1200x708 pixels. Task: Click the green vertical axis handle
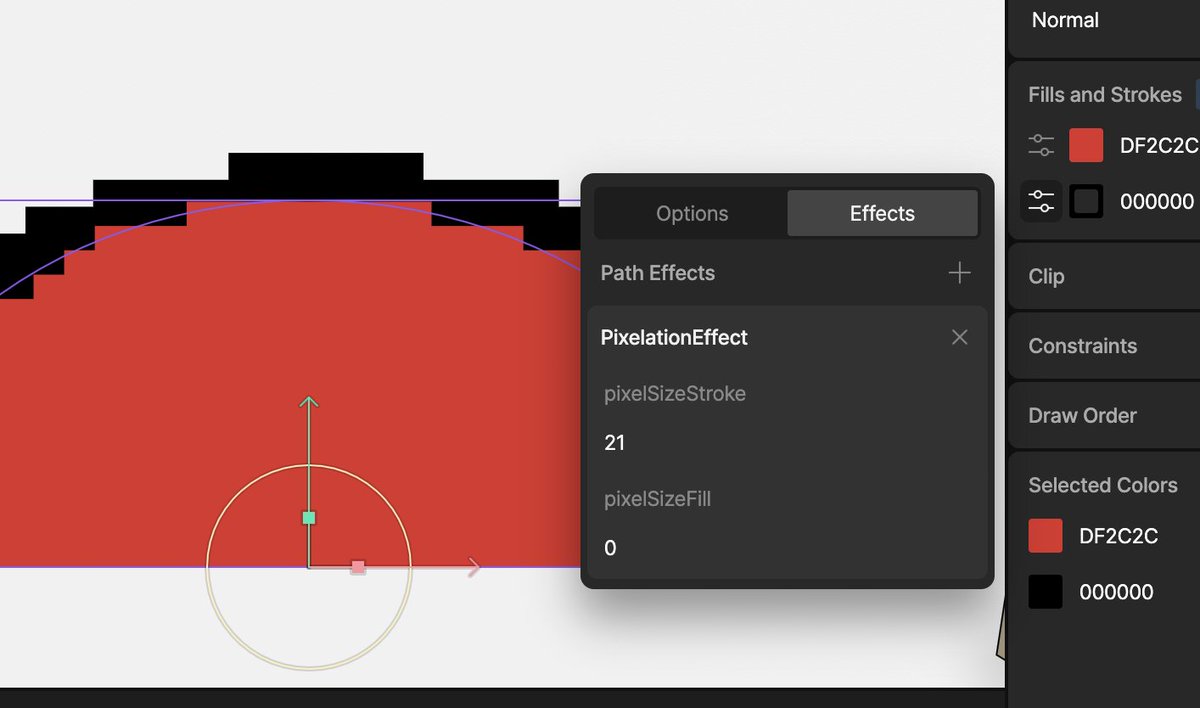coord(309,518)
